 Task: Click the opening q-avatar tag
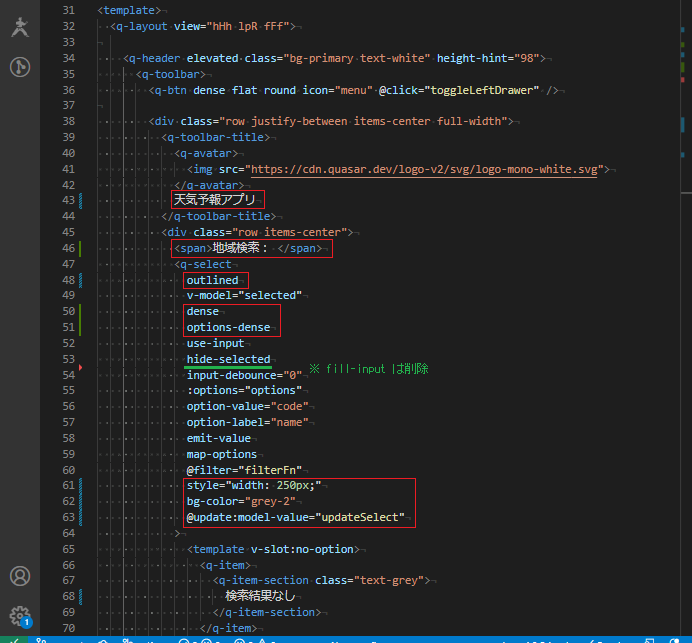[x=206, y=153]
